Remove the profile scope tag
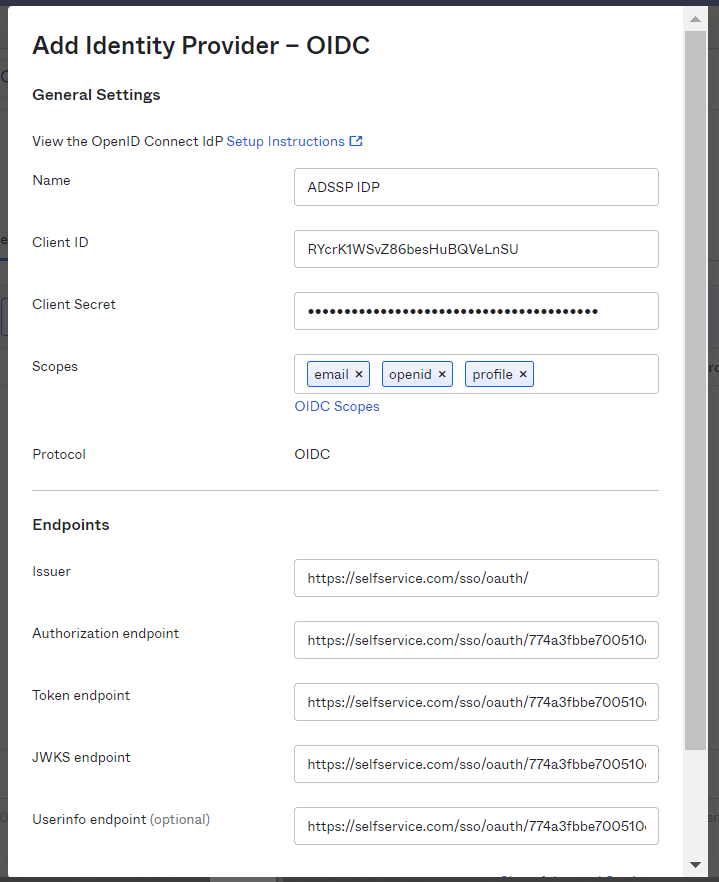The image size is (719, 882). click(x=523, y=375)
